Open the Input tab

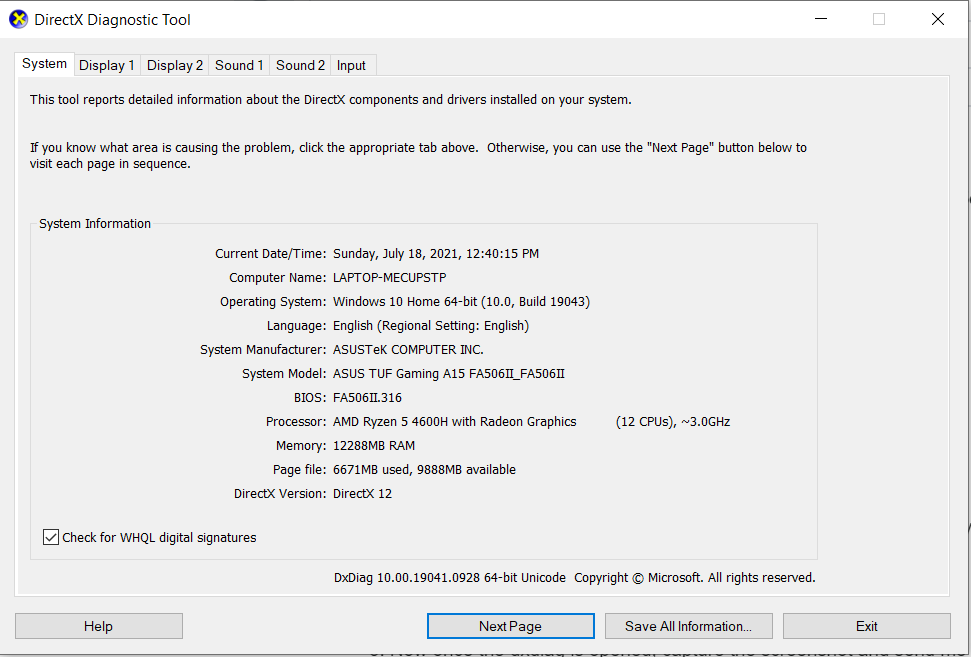coord(351,66)
